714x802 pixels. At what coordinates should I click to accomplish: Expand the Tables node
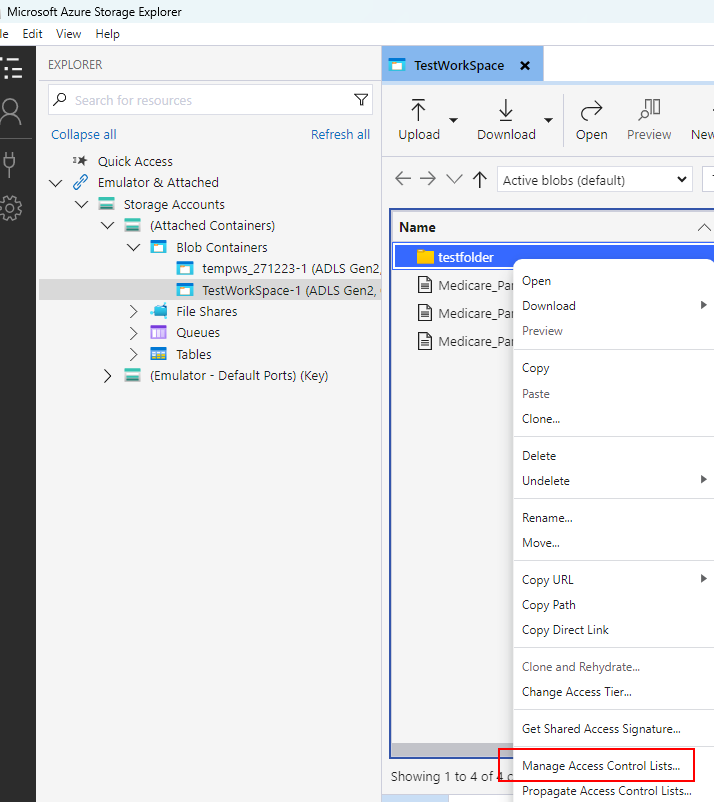point(133,354)
